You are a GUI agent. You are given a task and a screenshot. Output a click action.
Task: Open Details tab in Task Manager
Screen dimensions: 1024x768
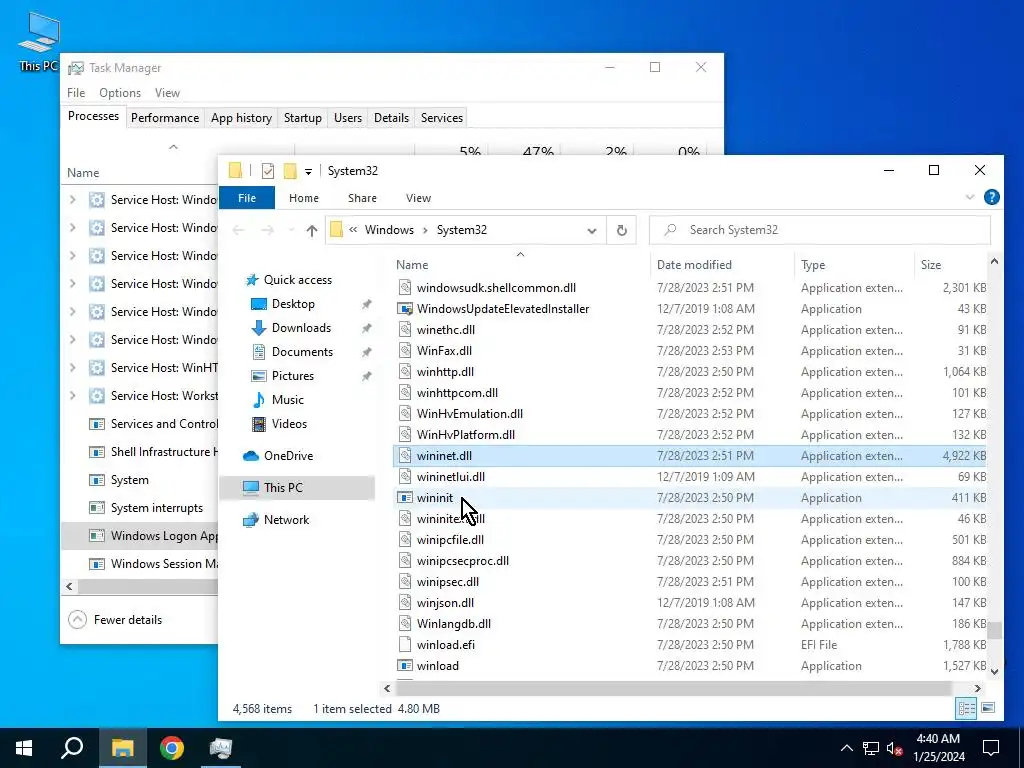coord(391,118)
